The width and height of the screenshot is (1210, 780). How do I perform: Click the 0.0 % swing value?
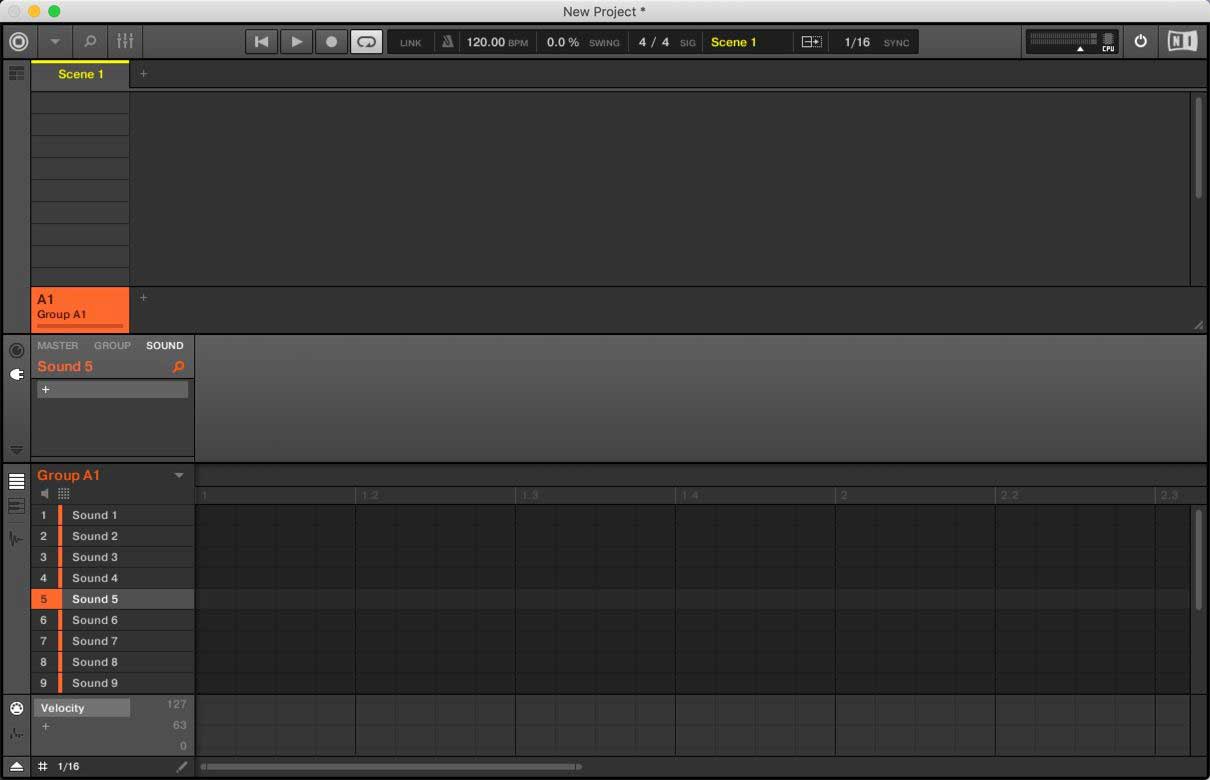coord(563,43)
